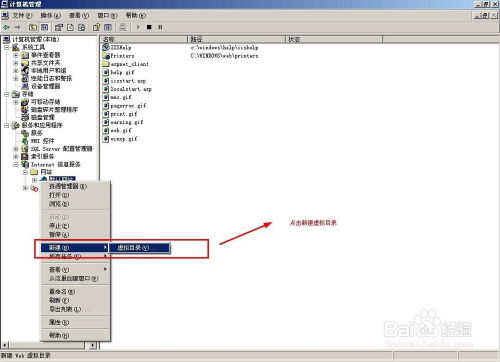500x362 pixels.
Task: Select the warning.gif file row
Action: (123, 122)
